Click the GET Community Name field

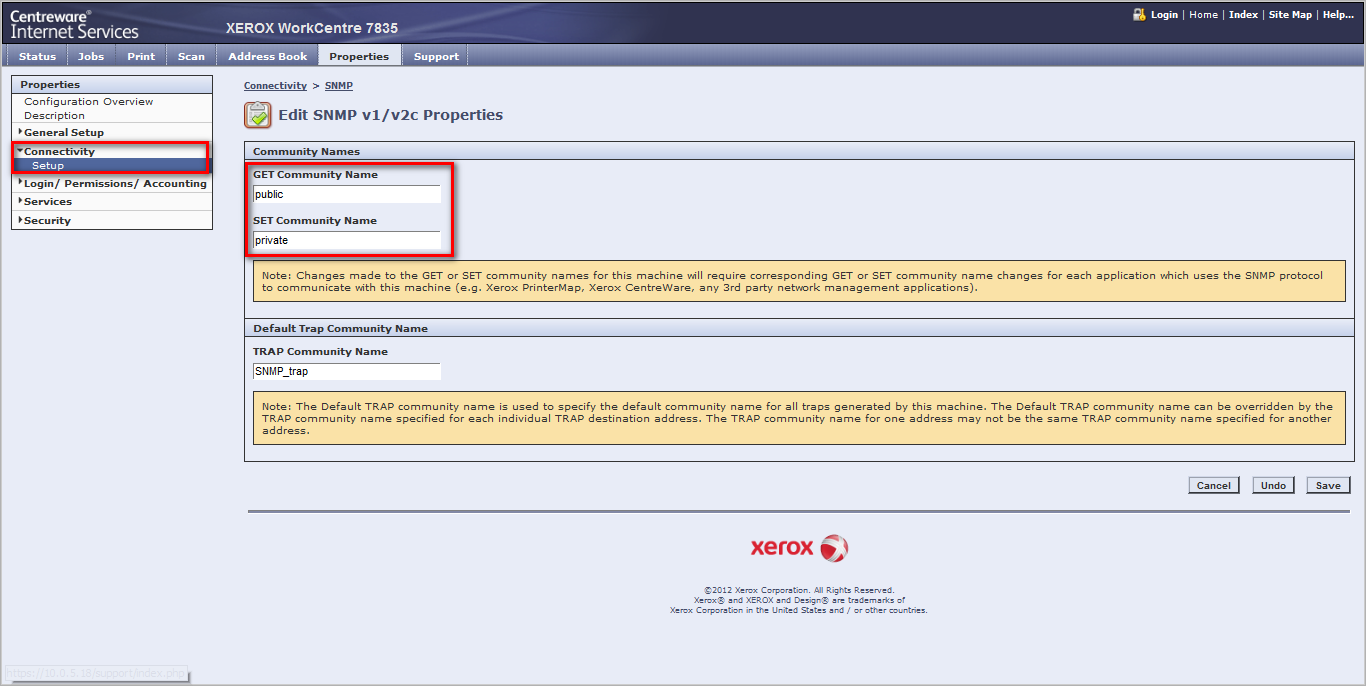click(x=346, y=194)
